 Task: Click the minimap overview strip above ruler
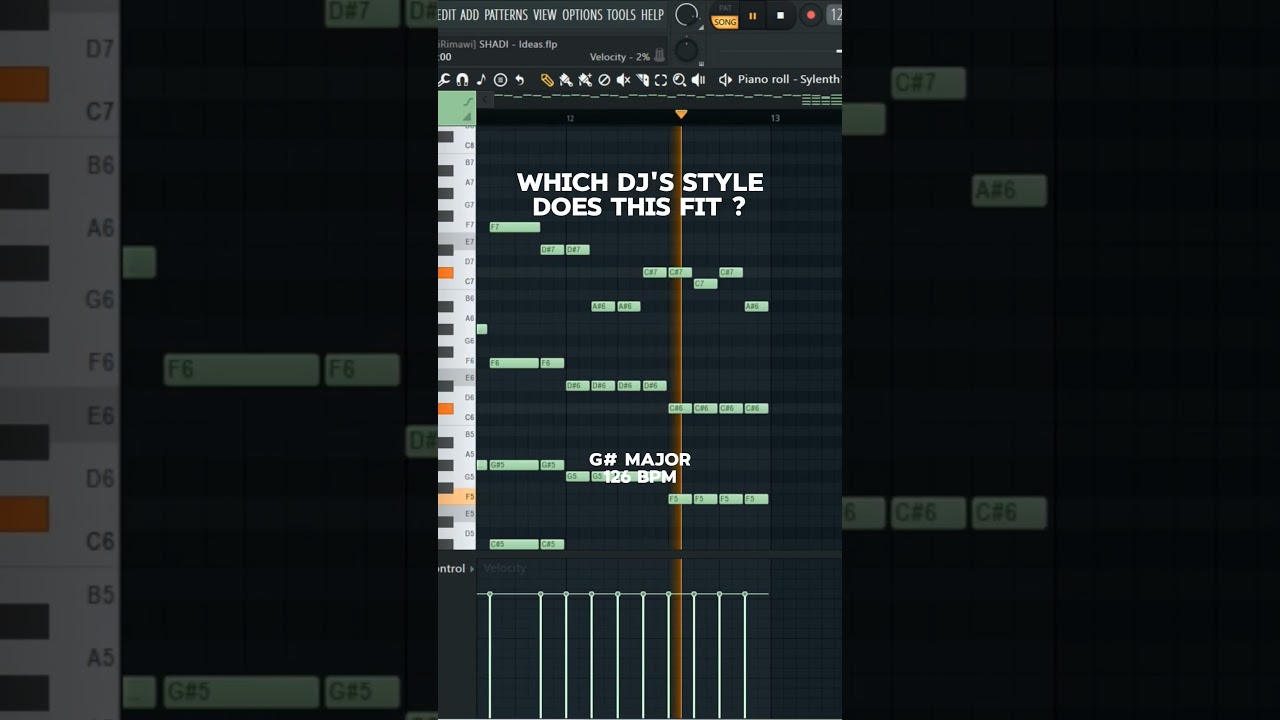point(669,99)
